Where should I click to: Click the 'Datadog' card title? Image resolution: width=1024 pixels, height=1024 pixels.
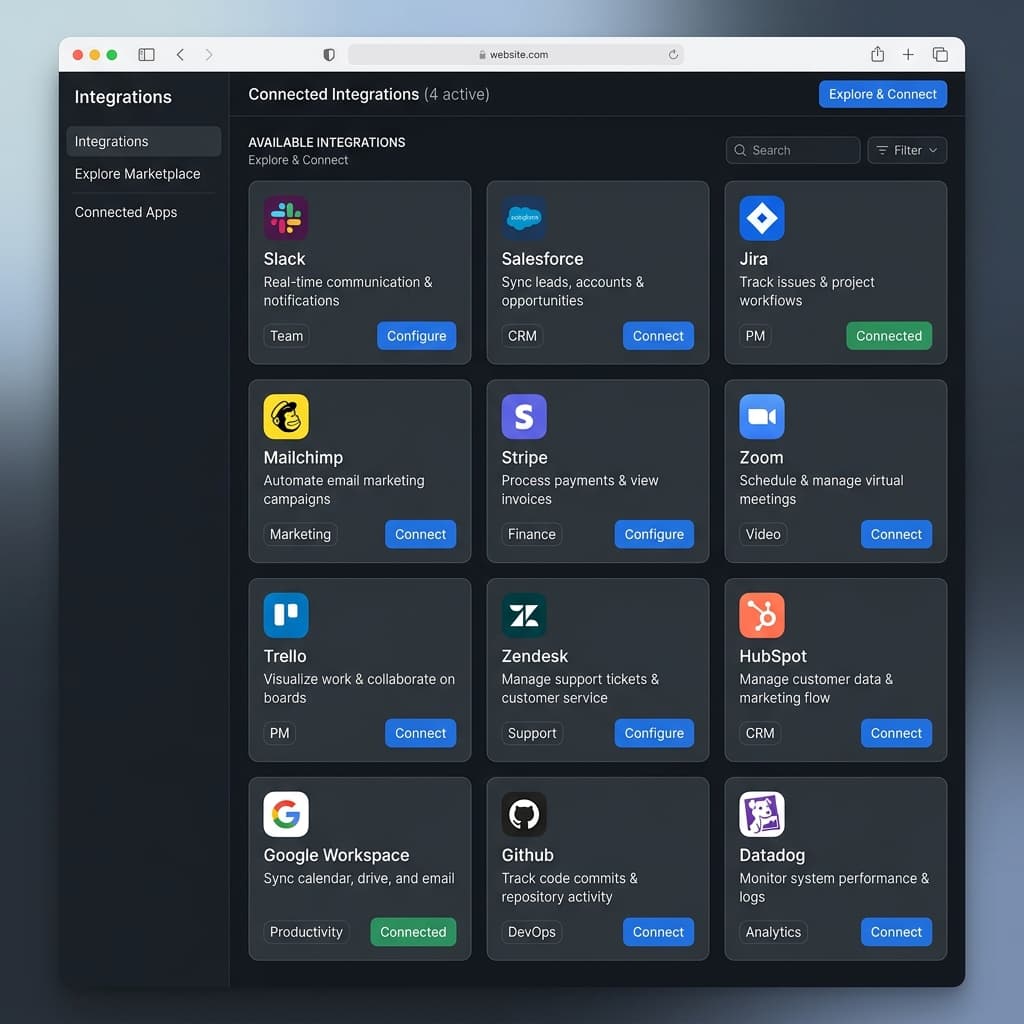click(772, 855)
